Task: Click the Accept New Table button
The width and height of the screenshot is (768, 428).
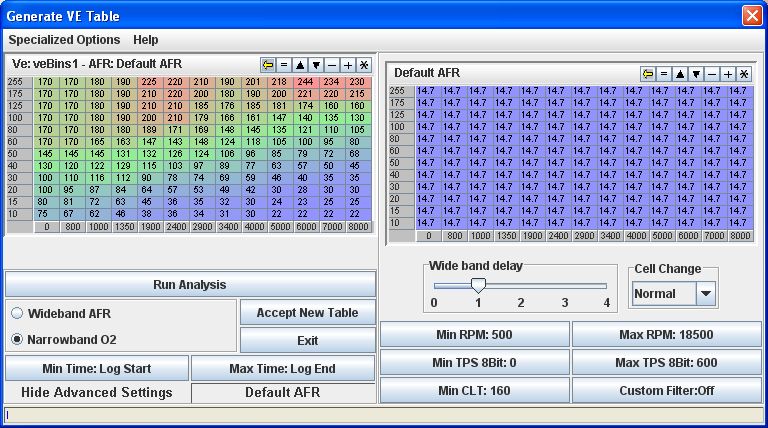Action: tap(308, 313)
